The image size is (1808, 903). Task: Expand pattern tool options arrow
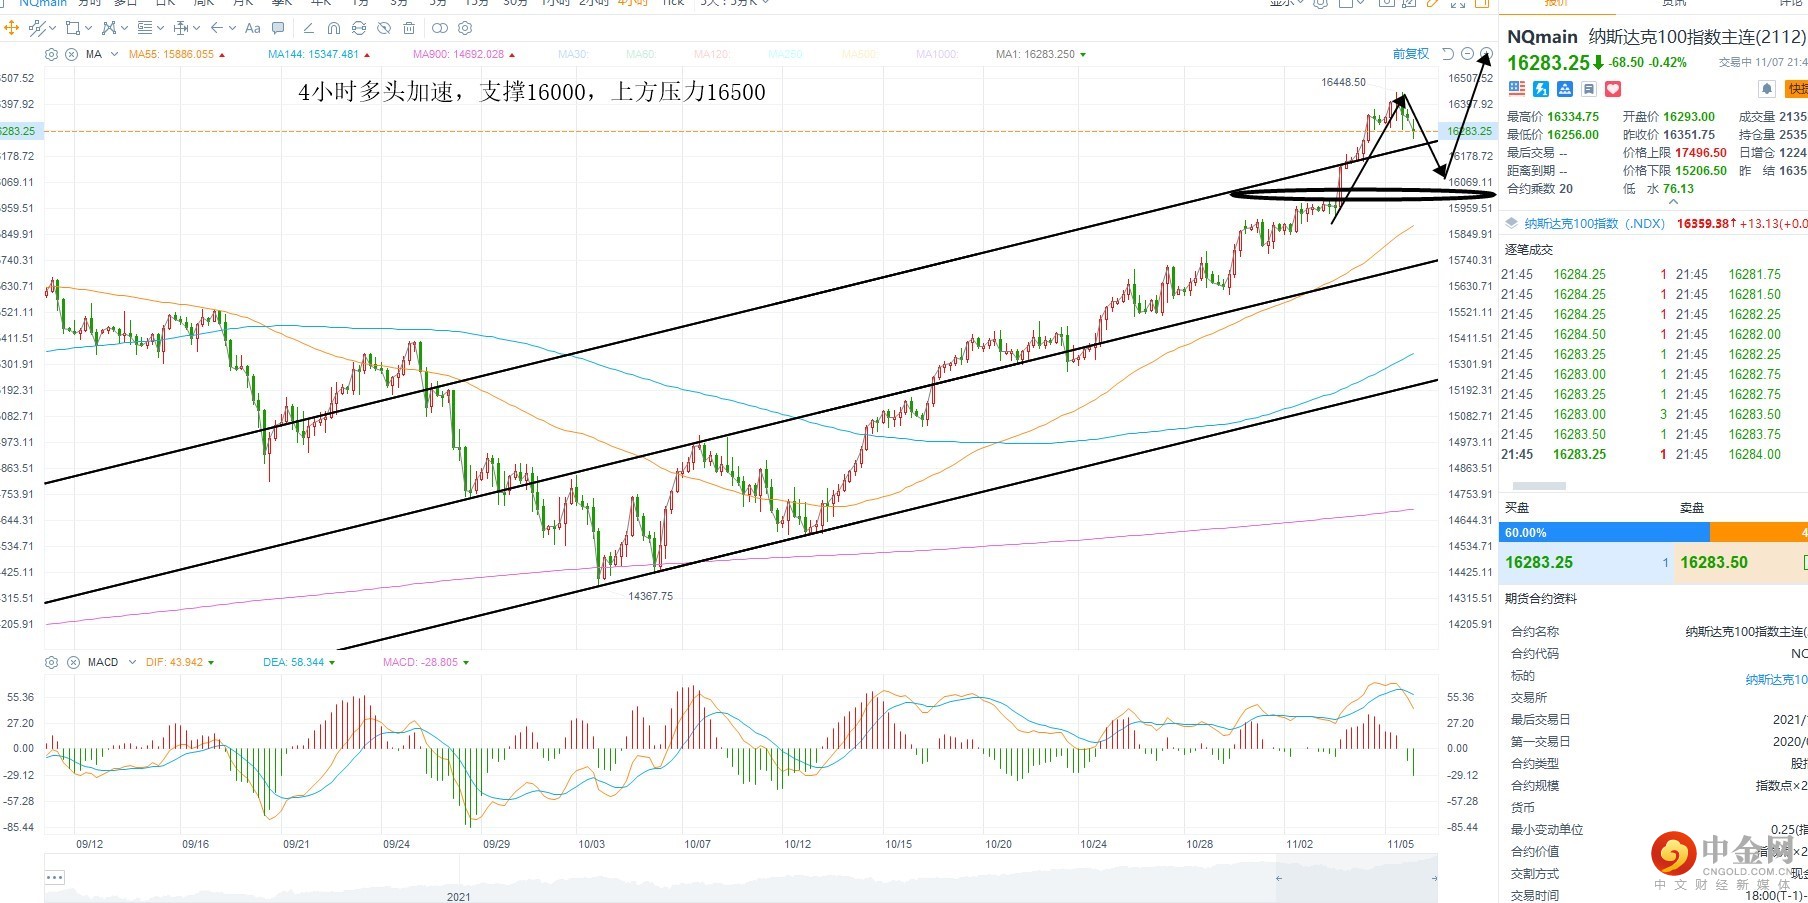tap(124, 28)
